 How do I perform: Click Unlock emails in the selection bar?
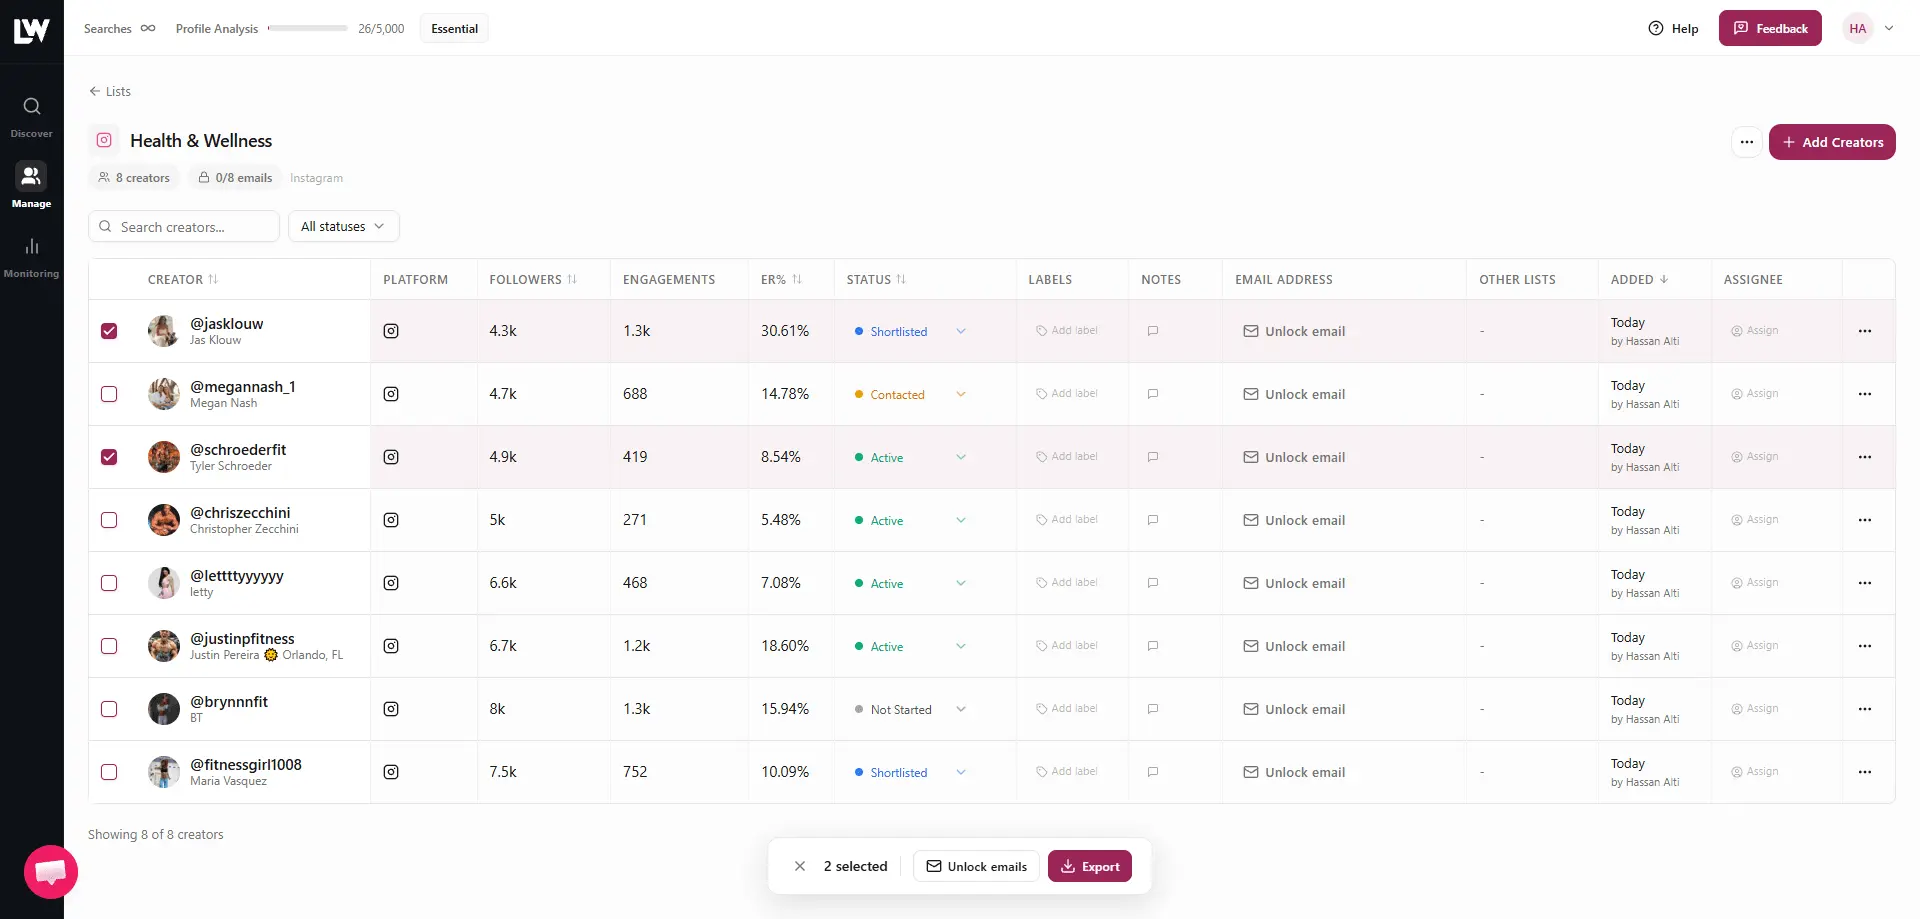click(x=976, y=866)
